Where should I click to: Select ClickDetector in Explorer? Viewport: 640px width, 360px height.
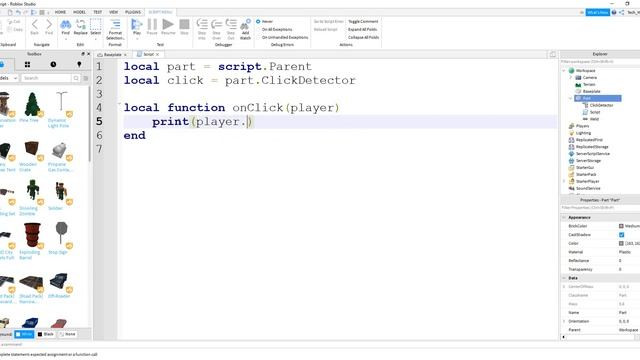[601, 105]
